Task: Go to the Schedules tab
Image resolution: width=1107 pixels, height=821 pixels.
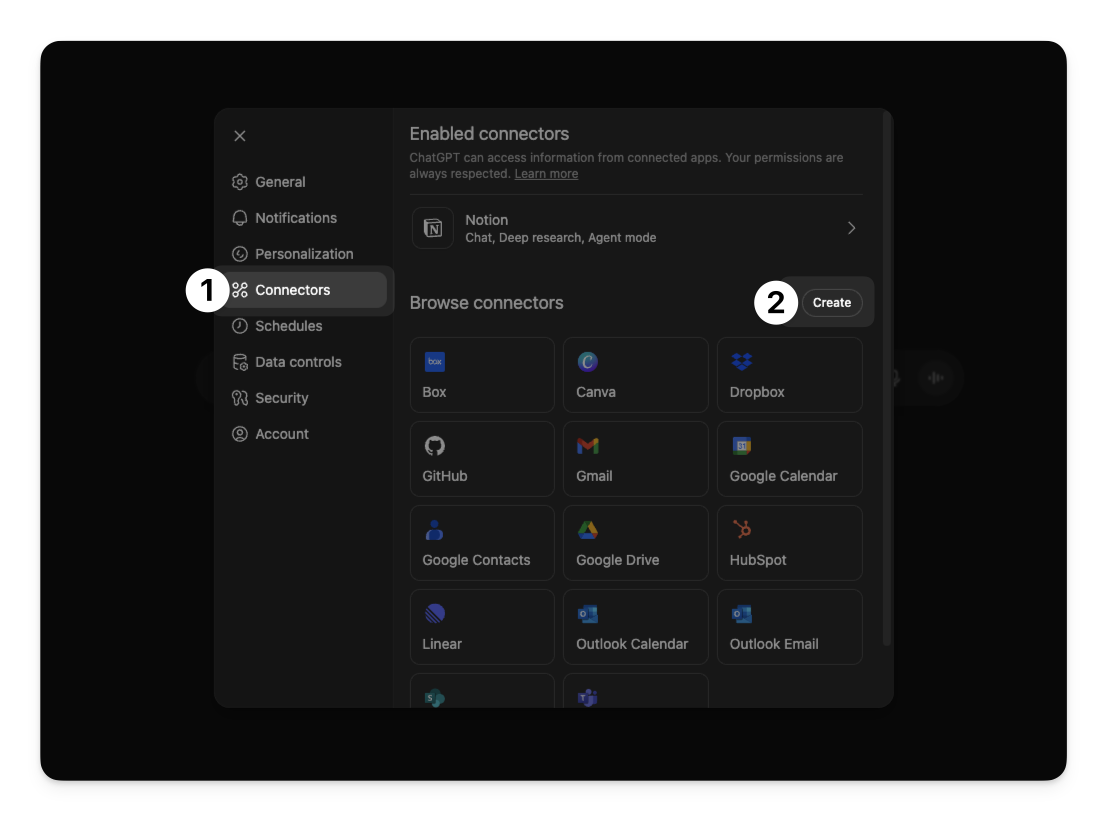Action: point(304,325)
